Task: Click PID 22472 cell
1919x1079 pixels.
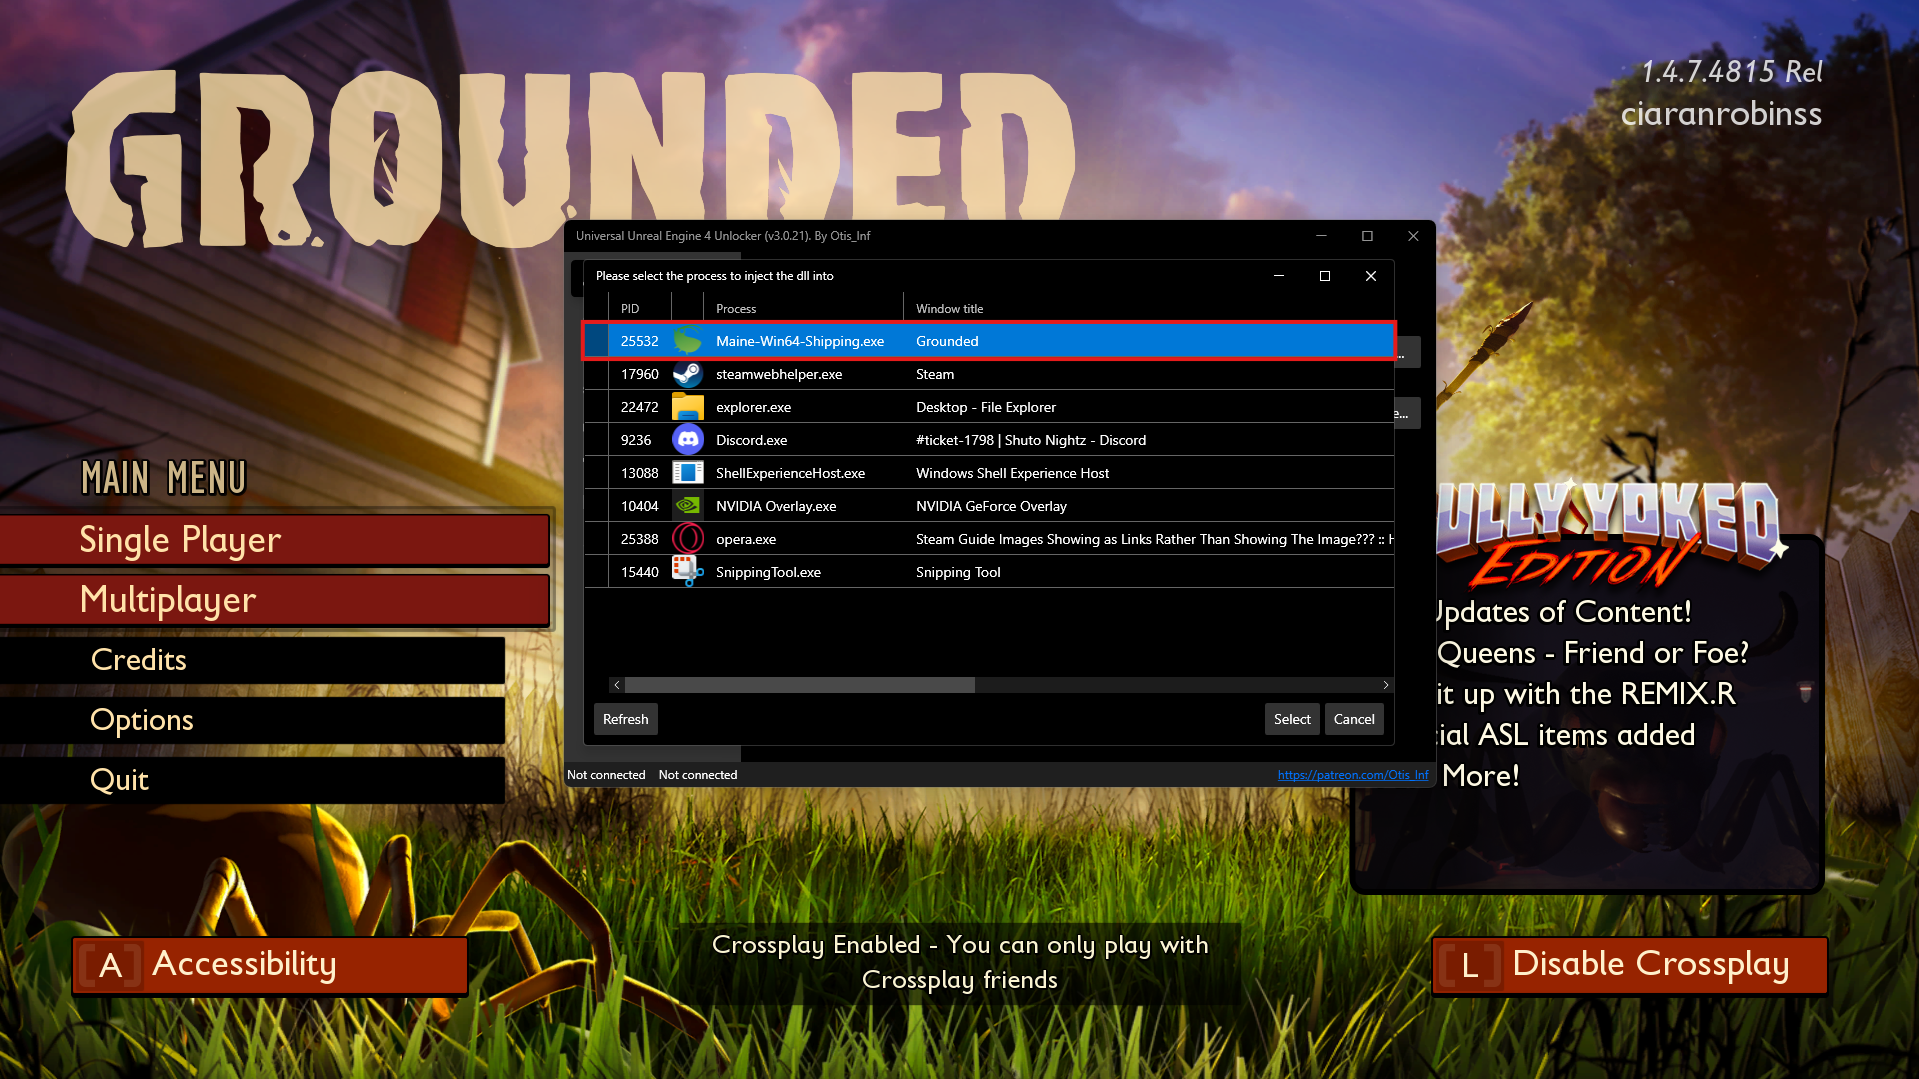Action: coord(640,407)
